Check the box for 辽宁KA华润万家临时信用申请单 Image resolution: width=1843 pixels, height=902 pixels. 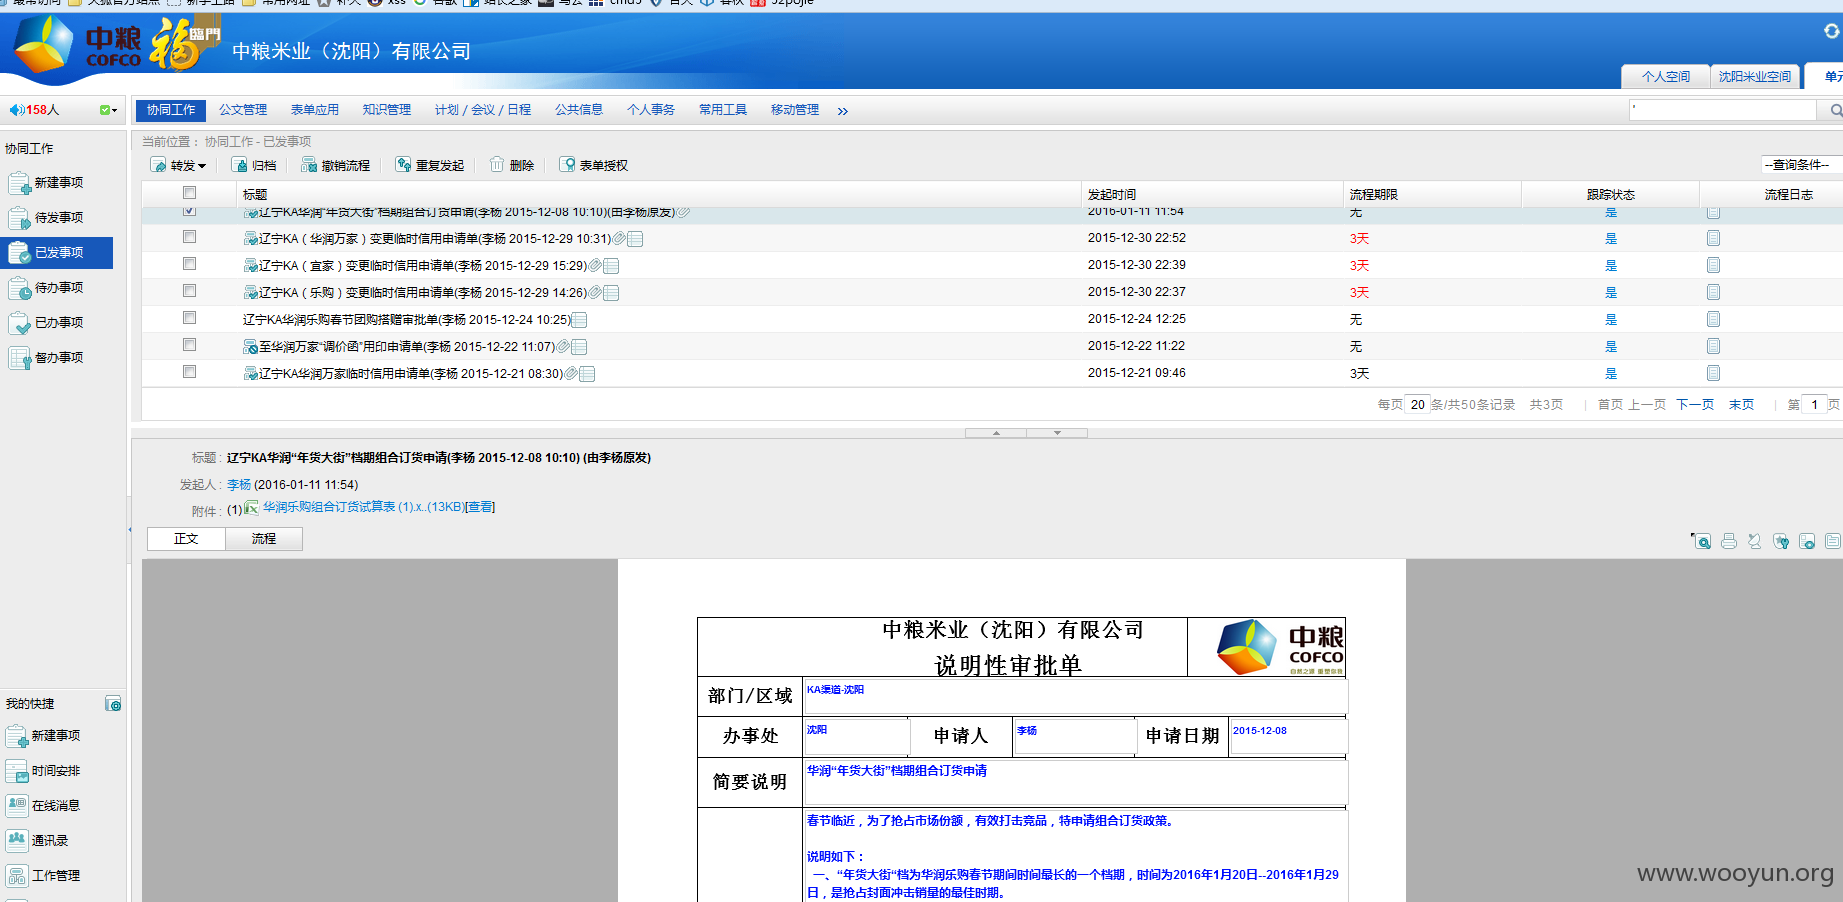pyautogui.click(x=189, y=372)
